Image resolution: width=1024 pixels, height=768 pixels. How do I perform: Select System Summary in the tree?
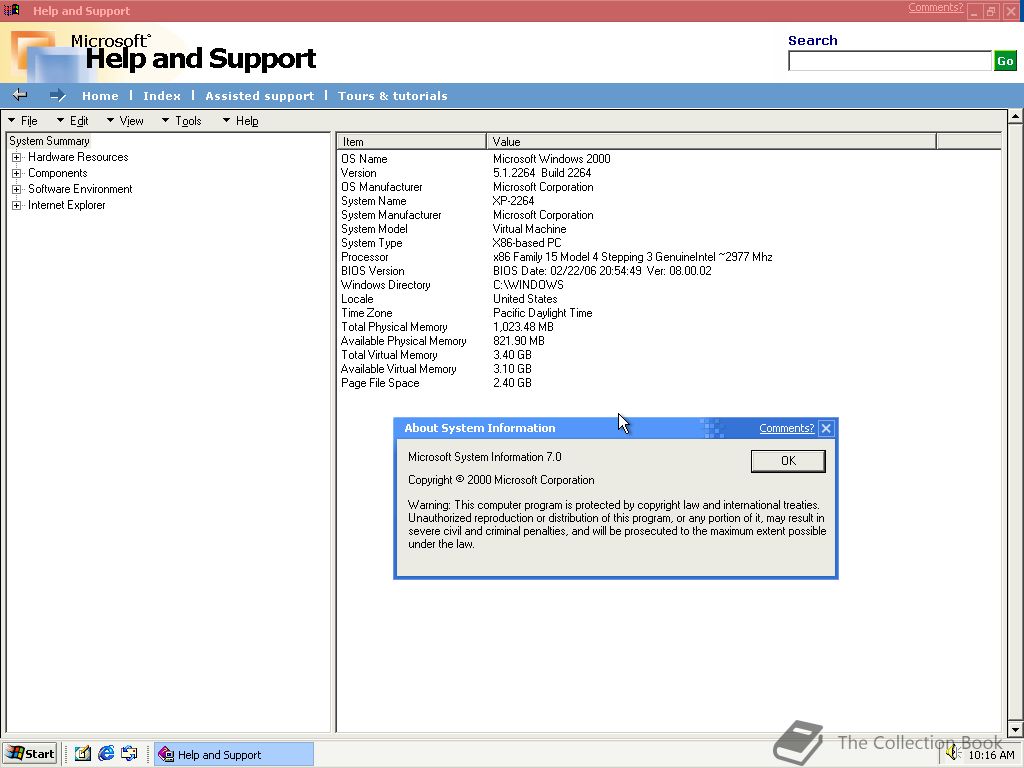tap(49, 141)
